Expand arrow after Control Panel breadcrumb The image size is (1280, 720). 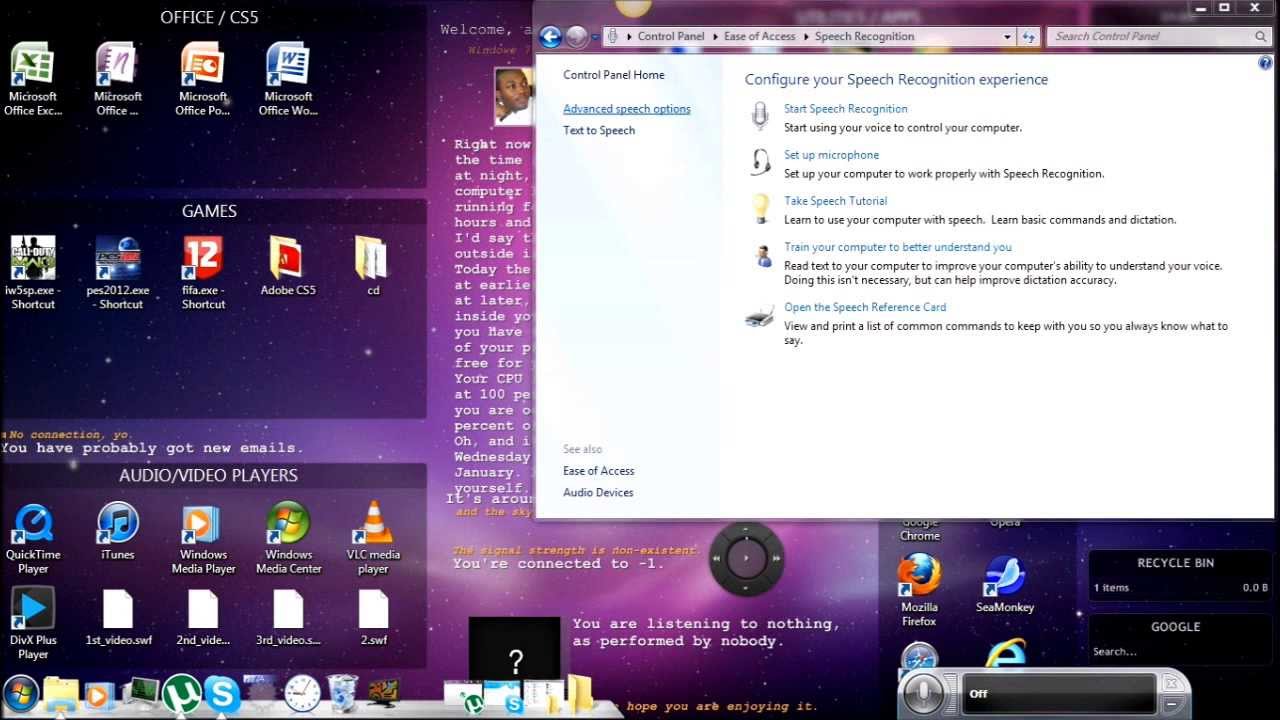tap(714, 36)
